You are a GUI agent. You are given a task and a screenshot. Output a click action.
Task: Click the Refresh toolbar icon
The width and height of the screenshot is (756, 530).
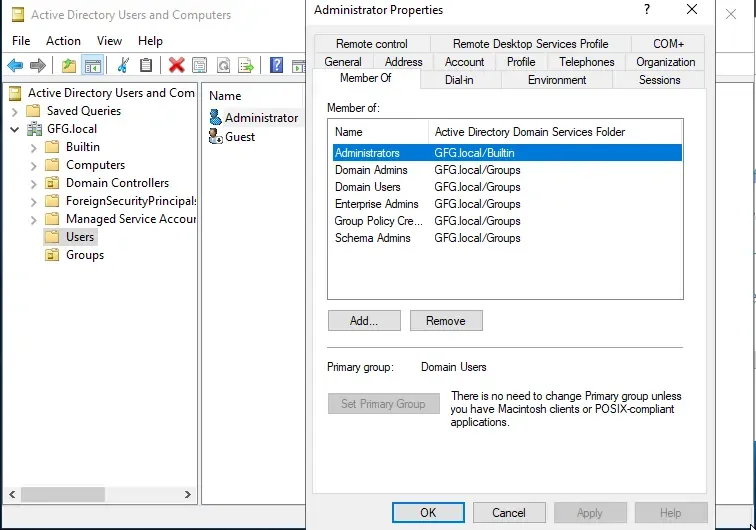(223, 65)
